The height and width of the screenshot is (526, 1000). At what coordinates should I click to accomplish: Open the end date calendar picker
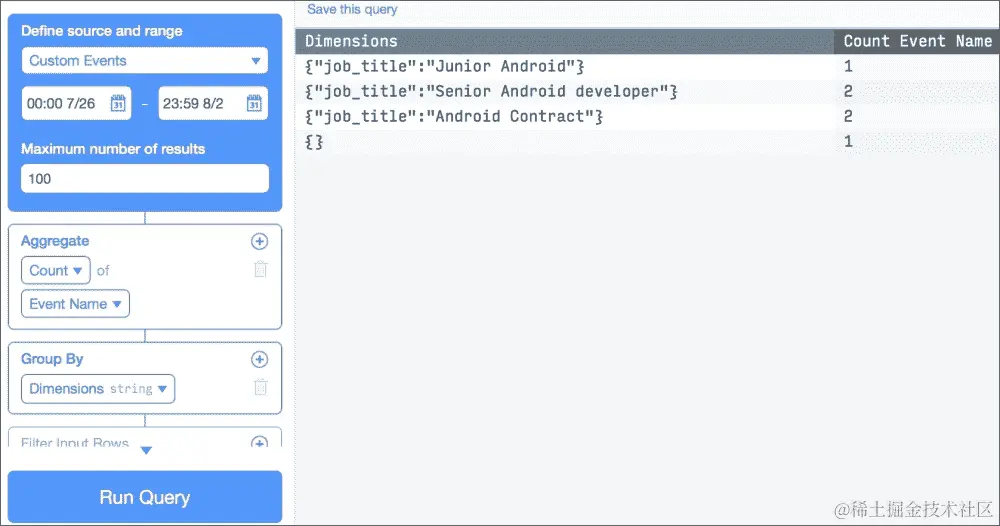(x=254, y=103)
